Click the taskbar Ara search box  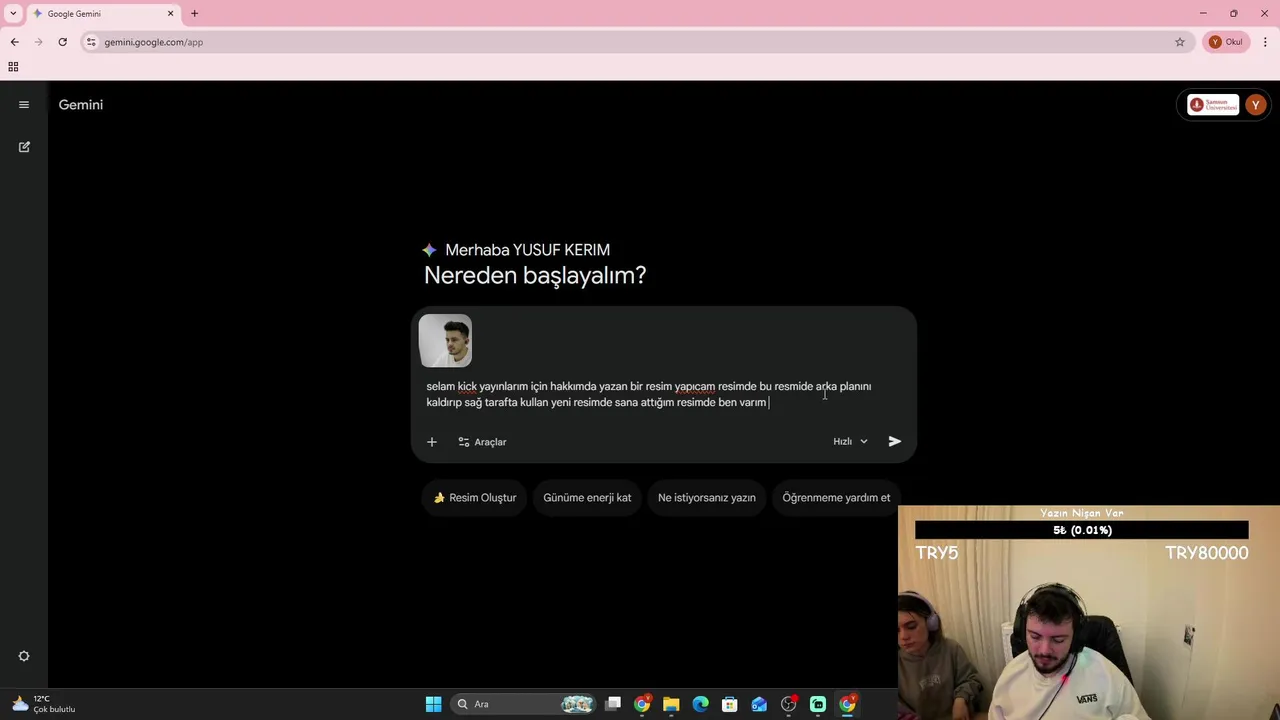(x=523, y=704)
